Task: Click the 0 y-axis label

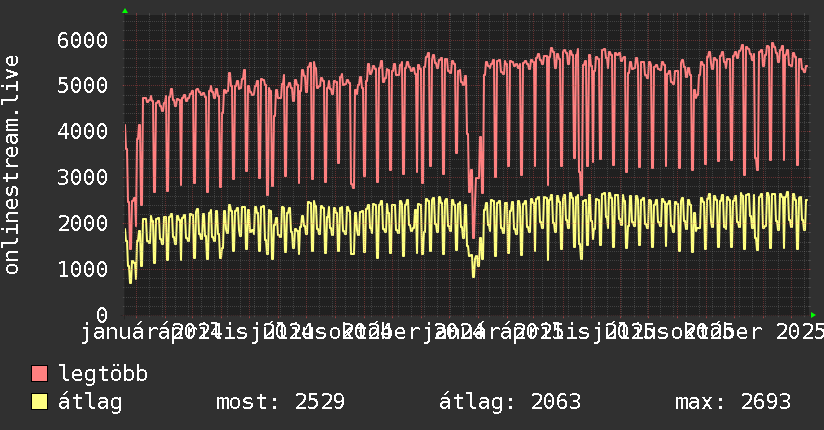Action: point(102,315)
